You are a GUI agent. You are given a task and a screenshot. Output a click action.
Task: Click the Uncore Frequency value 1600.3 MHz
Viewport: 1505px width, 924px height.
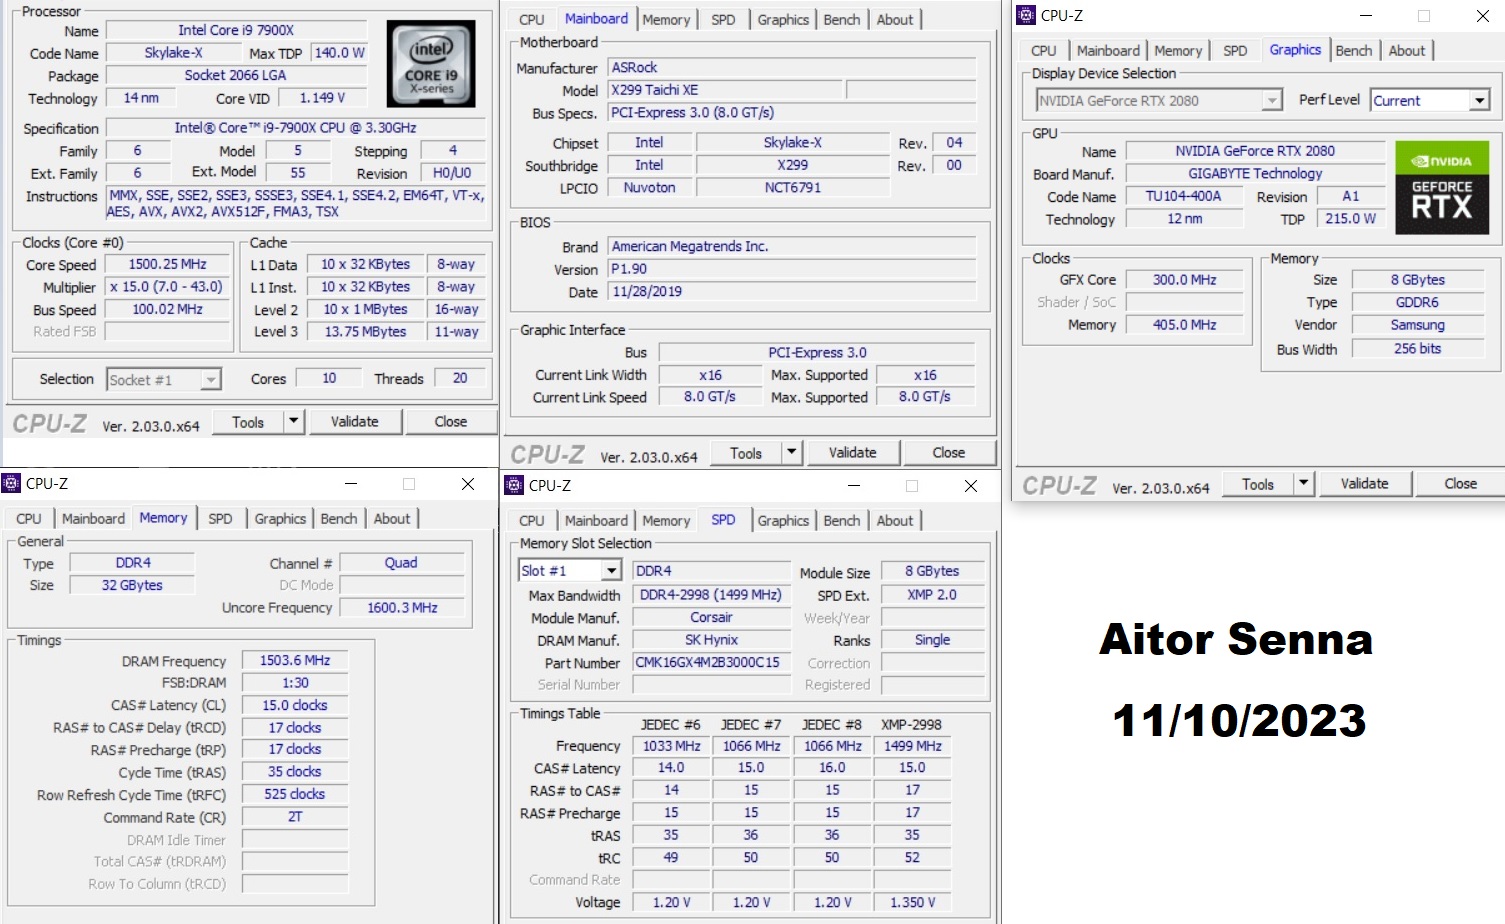(403, 608)
